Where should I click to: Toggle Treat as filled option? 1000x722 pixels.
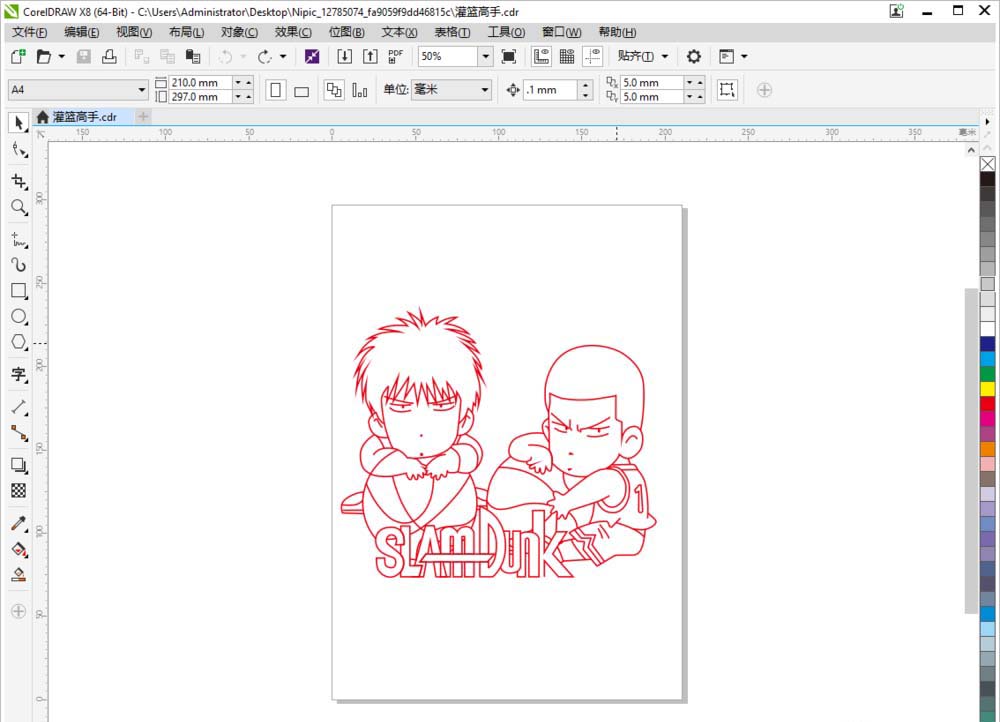[x=726, y=90]
